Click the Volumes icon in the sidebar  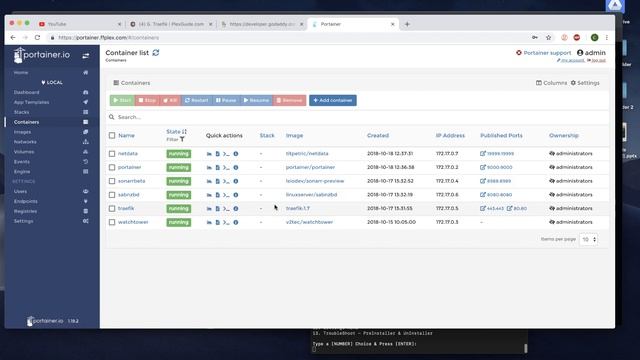point(86,152)
